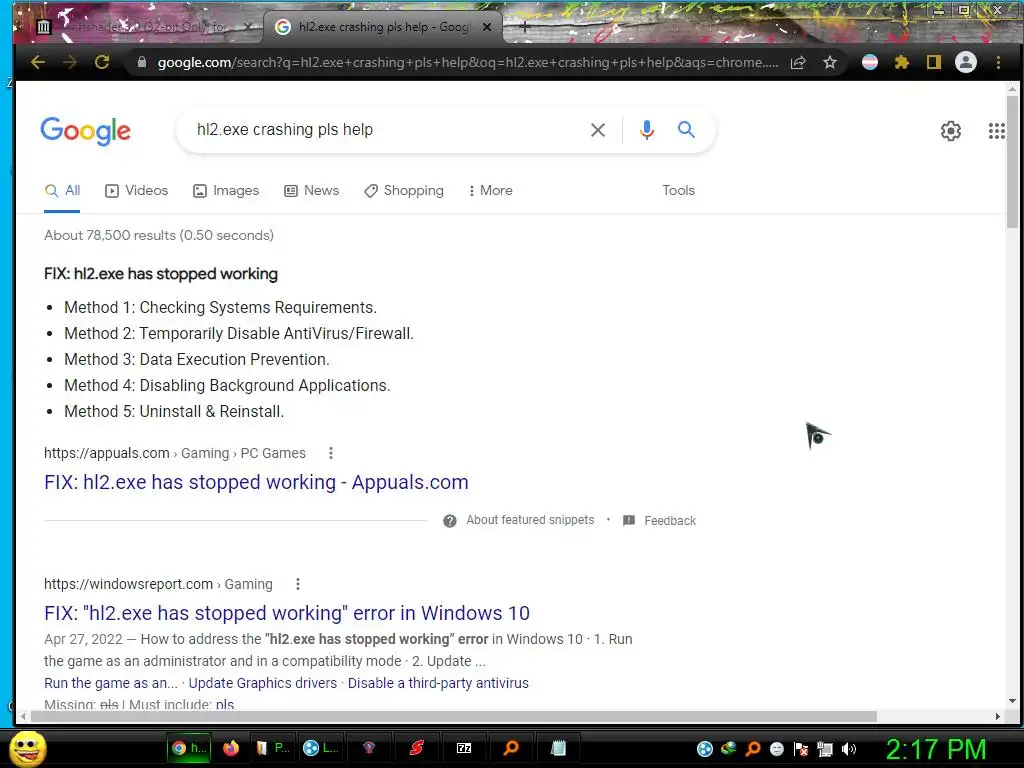Click the Google logo

(86, 131)
